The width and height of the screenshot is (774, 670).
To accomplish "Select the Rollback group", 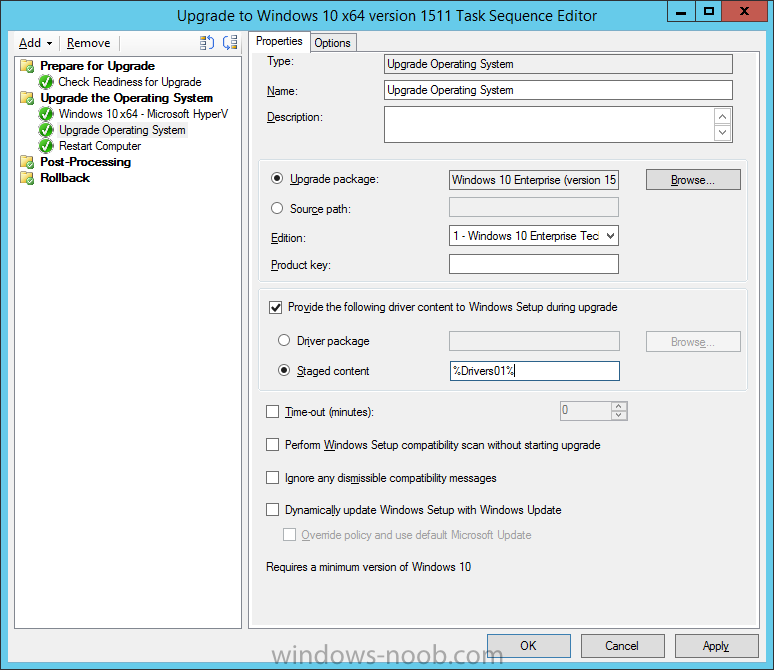I will pos(65,178).
